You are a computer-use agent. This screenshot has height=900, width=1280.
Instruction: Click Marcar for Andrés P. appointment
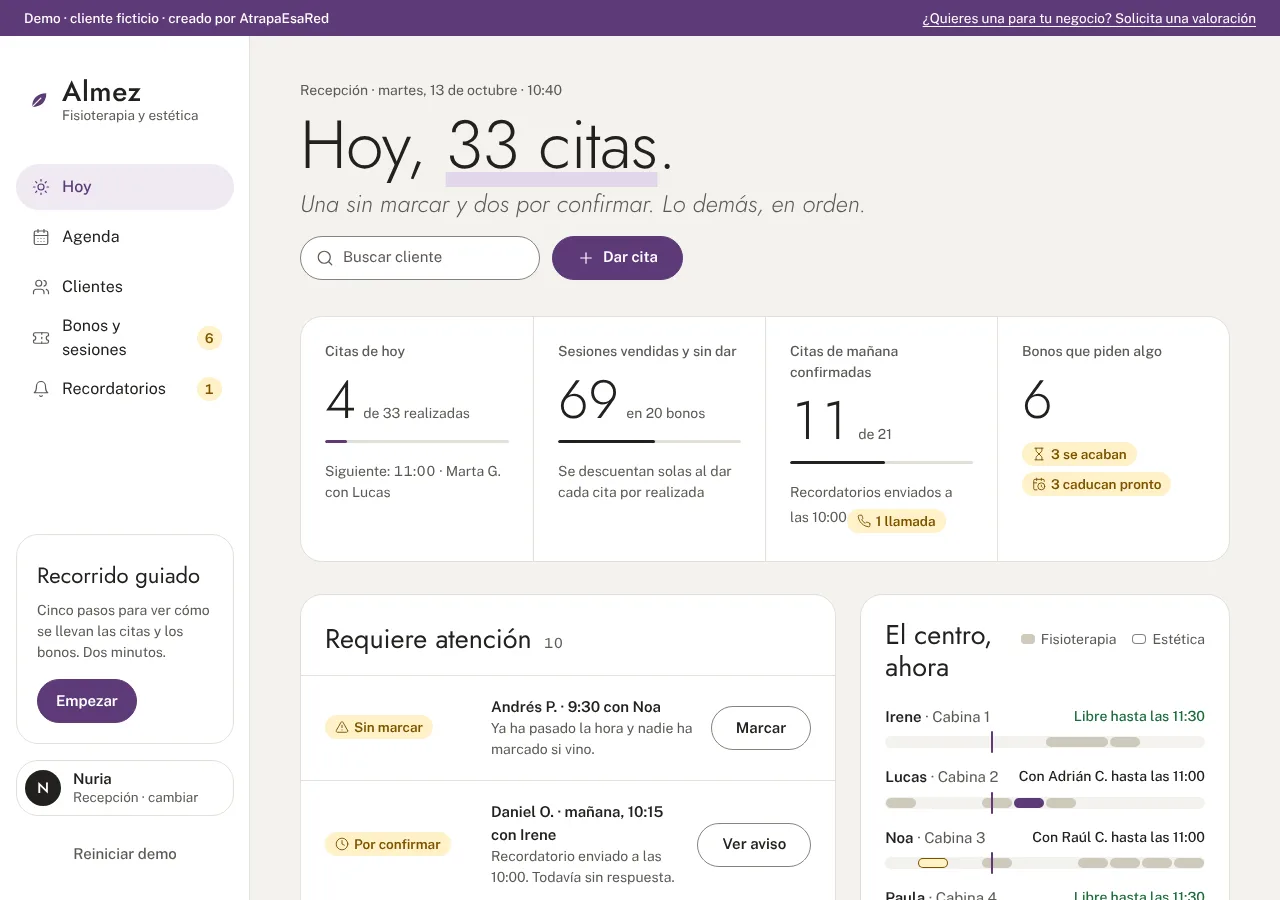[x=761, y=728]
